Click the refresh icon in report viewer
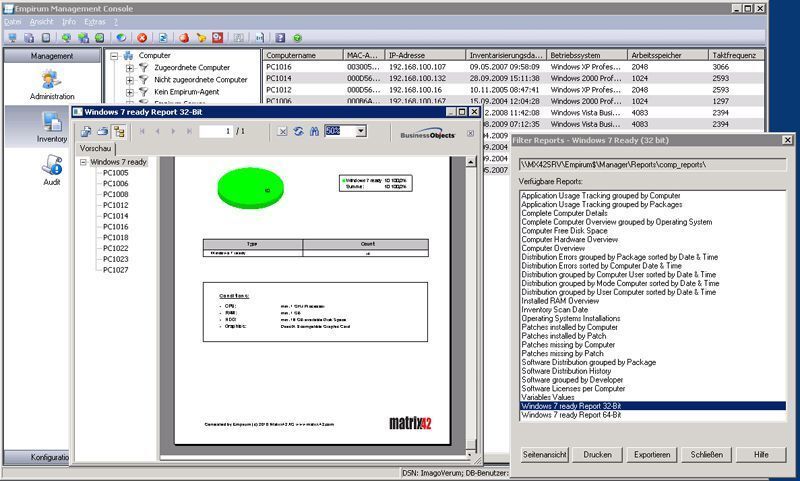 click(298, 132)
